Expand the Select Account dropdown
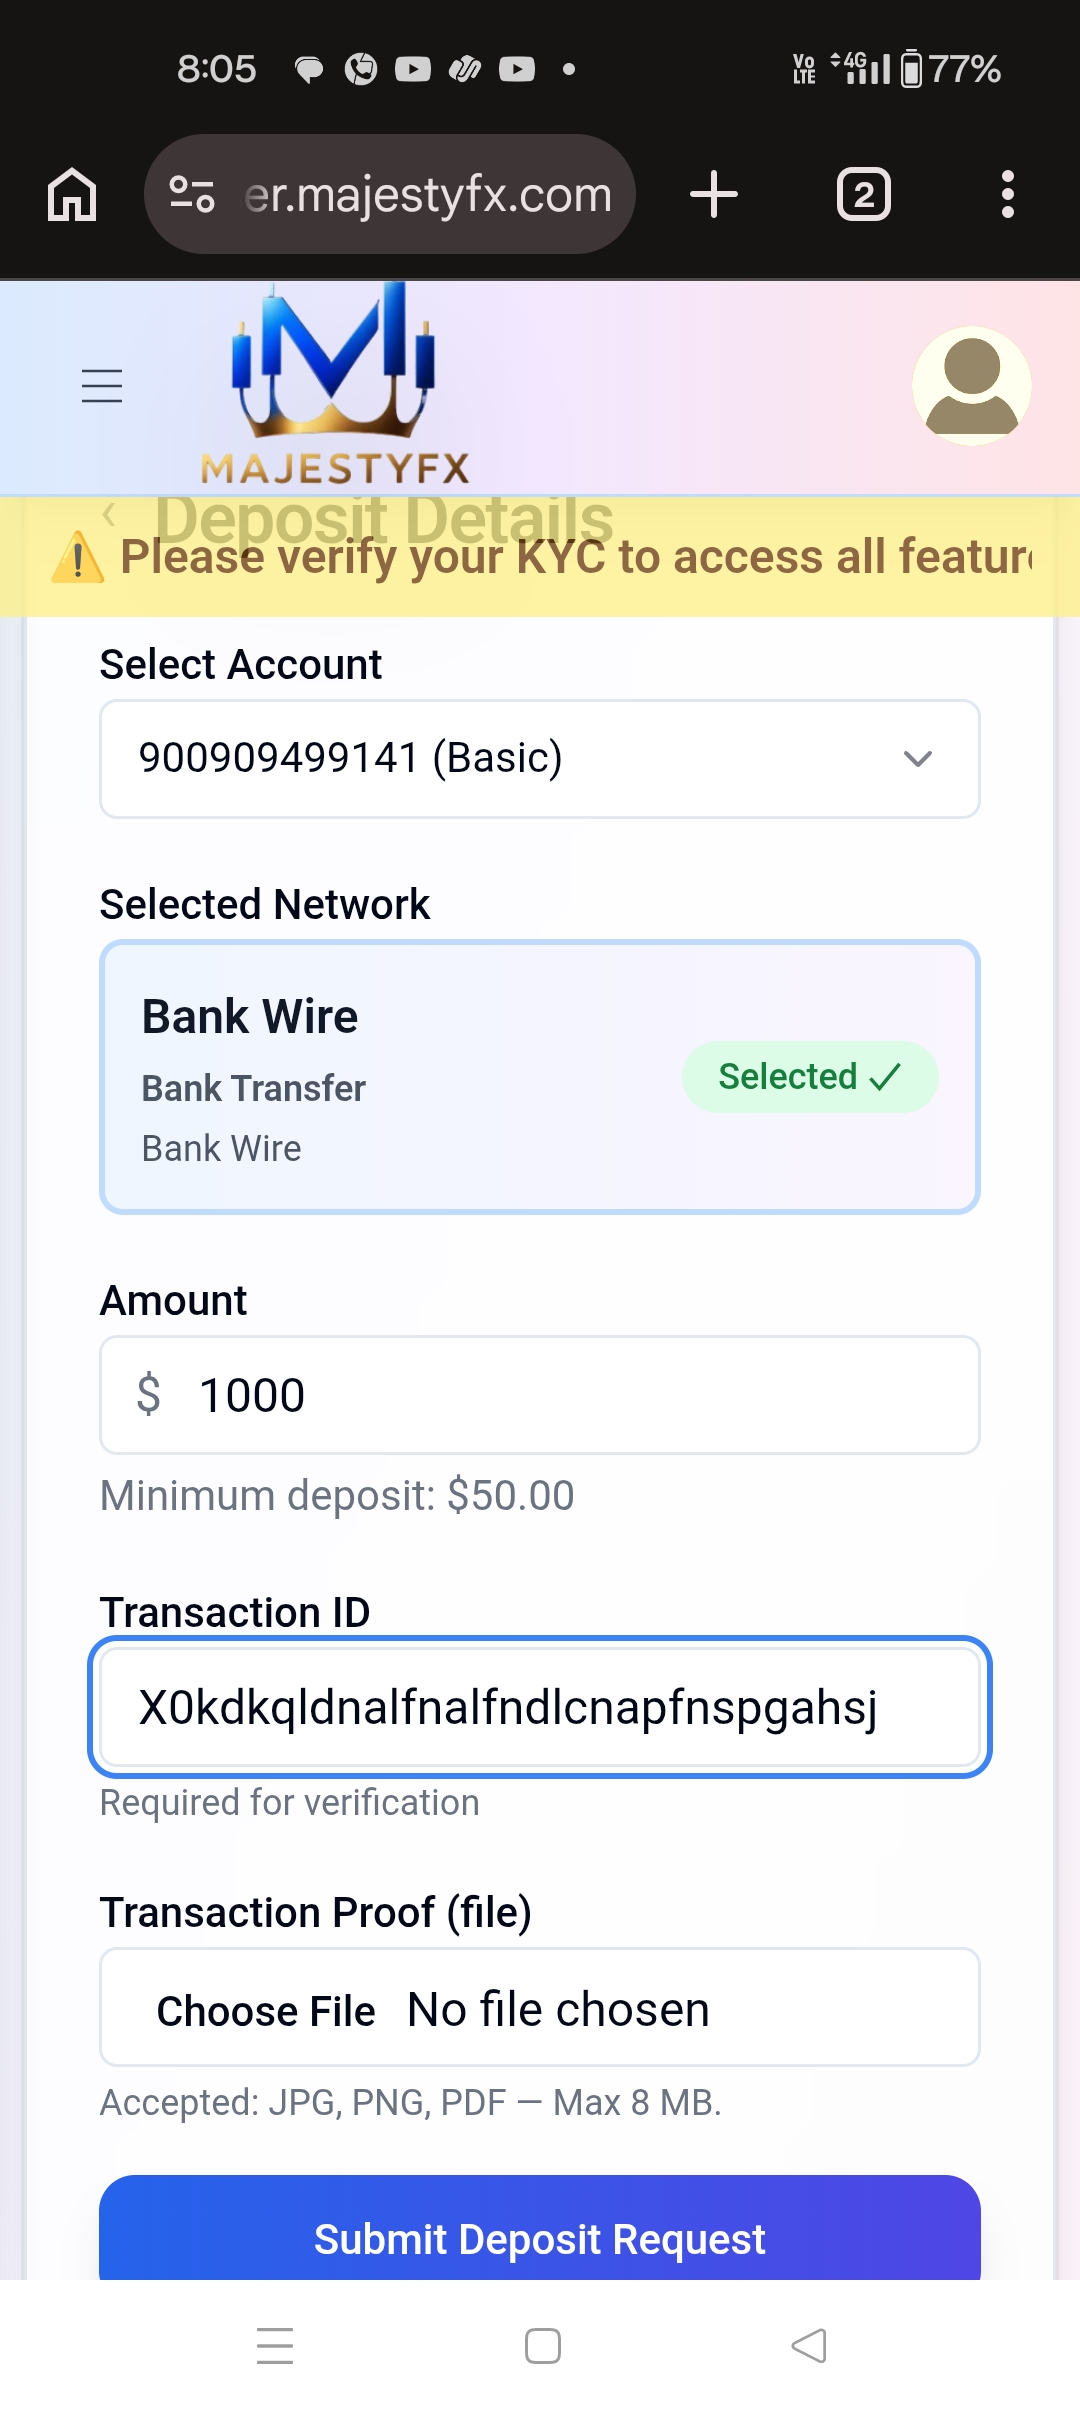This screenshot has width=1080, height=2412. [x=540, y=759]
